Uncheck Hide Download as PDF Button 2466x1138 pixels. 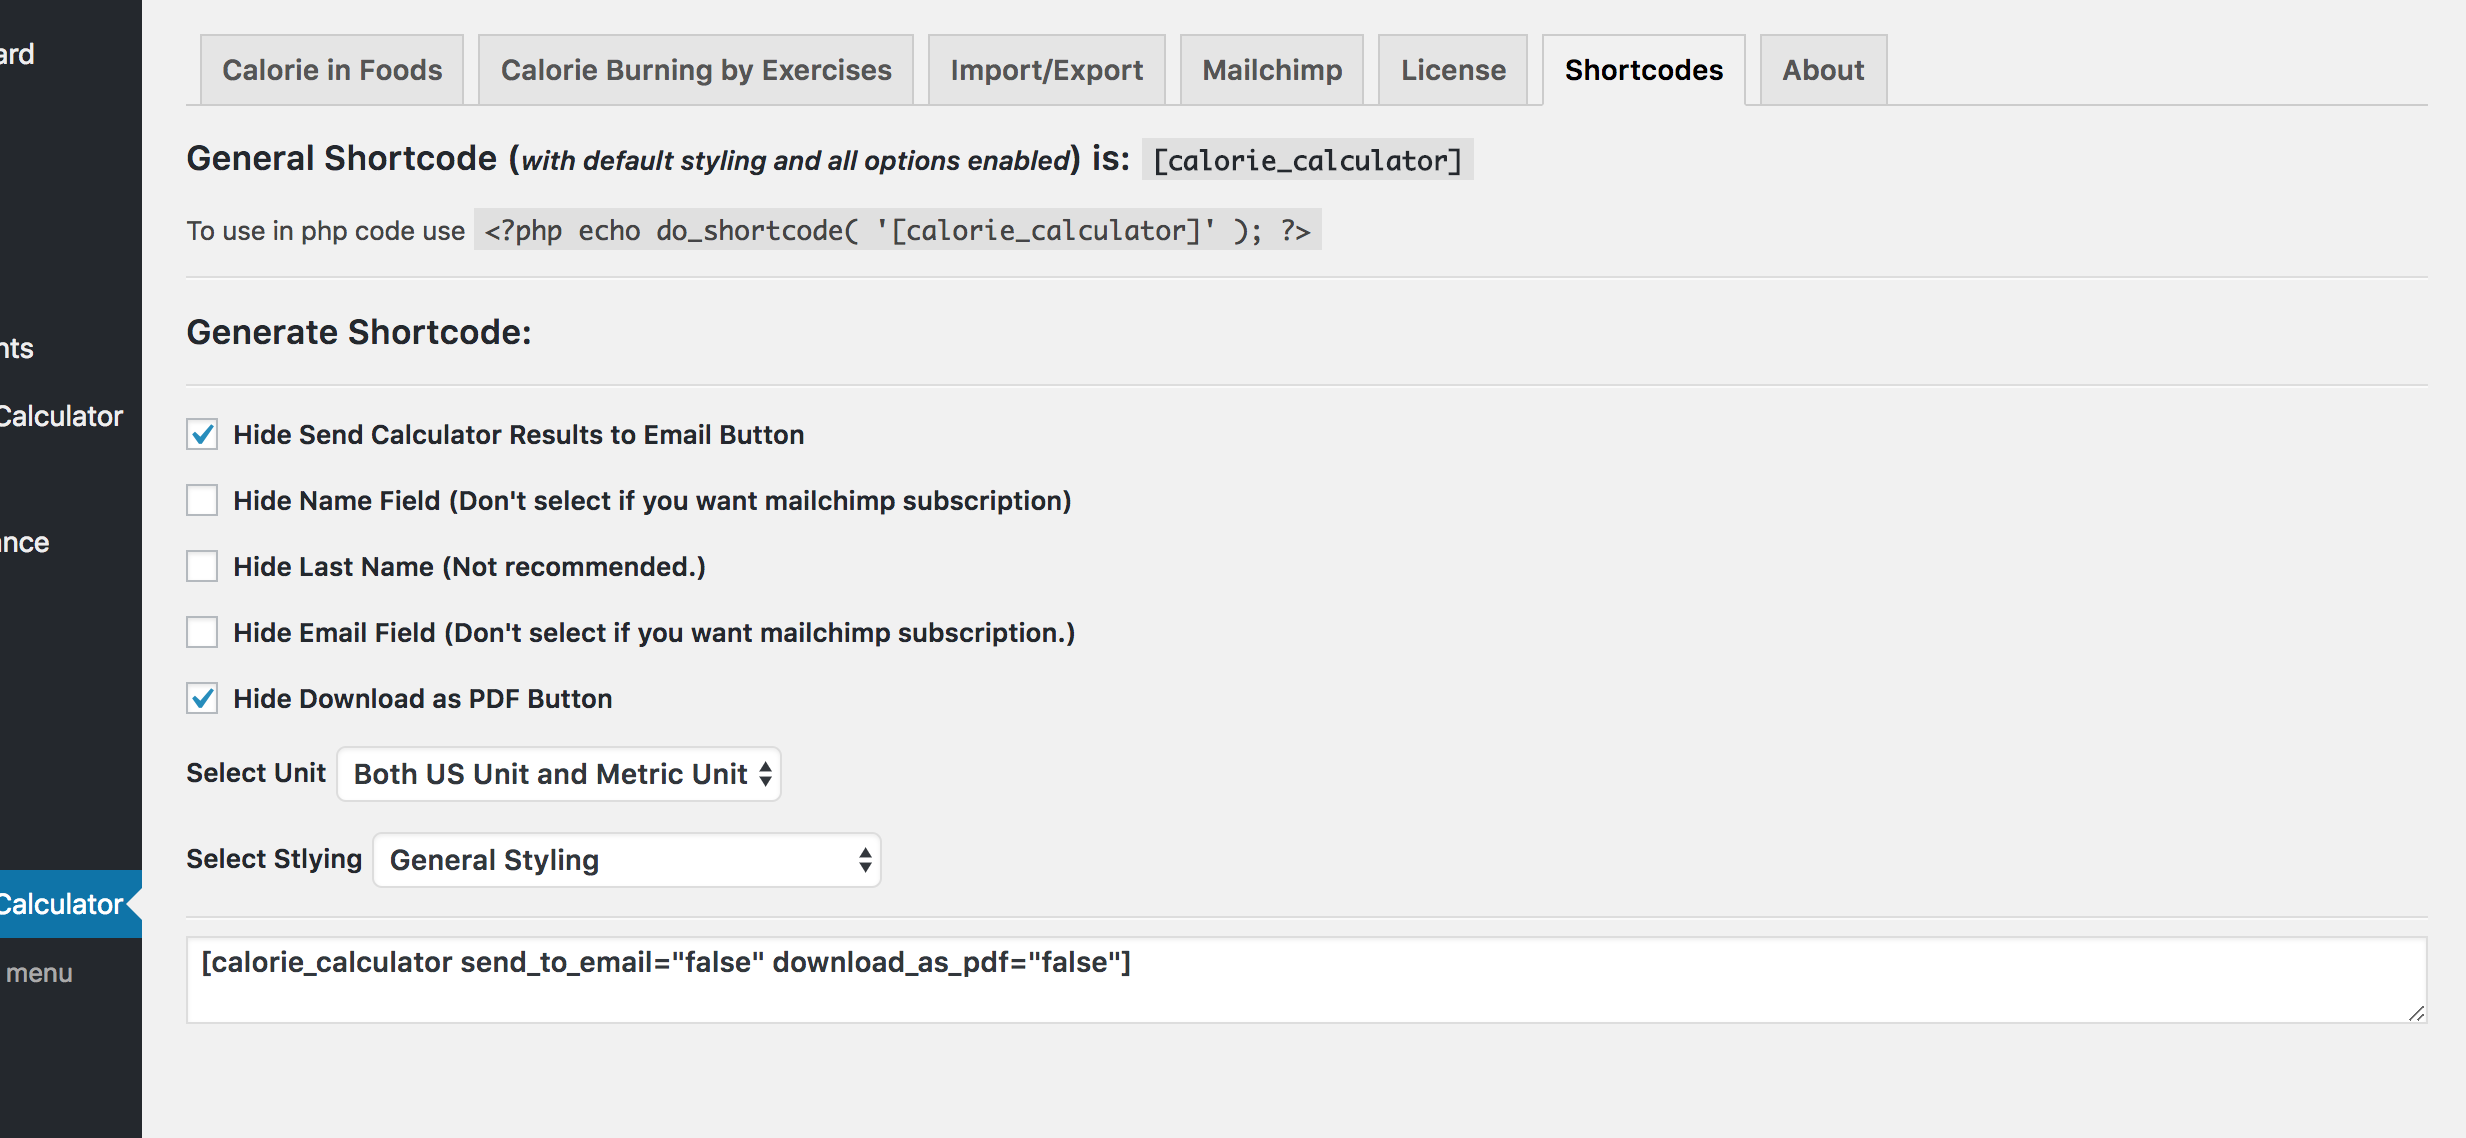point(202,699)
